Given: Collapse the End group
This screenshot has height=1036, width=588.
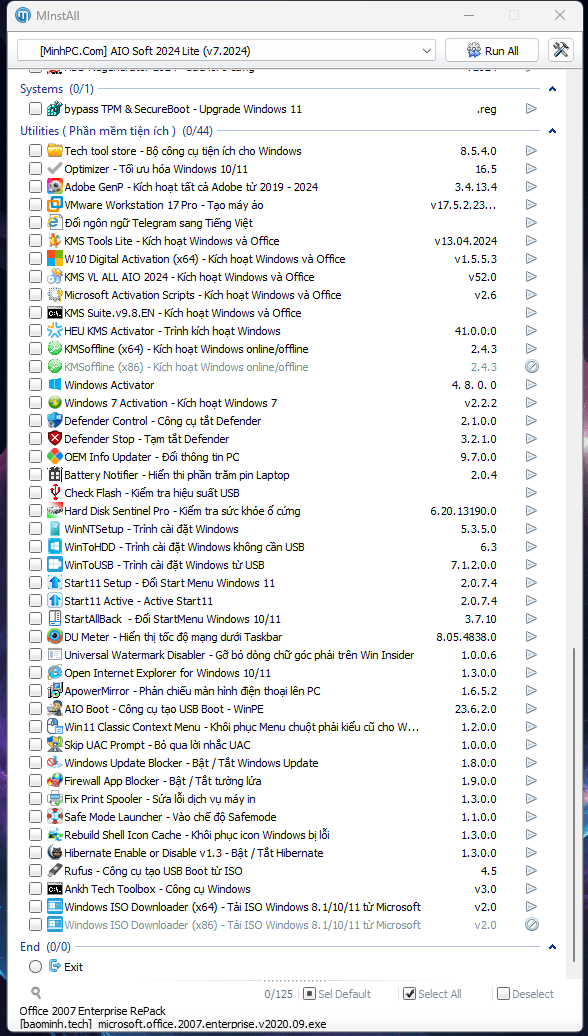Looking at the screenshot, I should coord(553,947).
